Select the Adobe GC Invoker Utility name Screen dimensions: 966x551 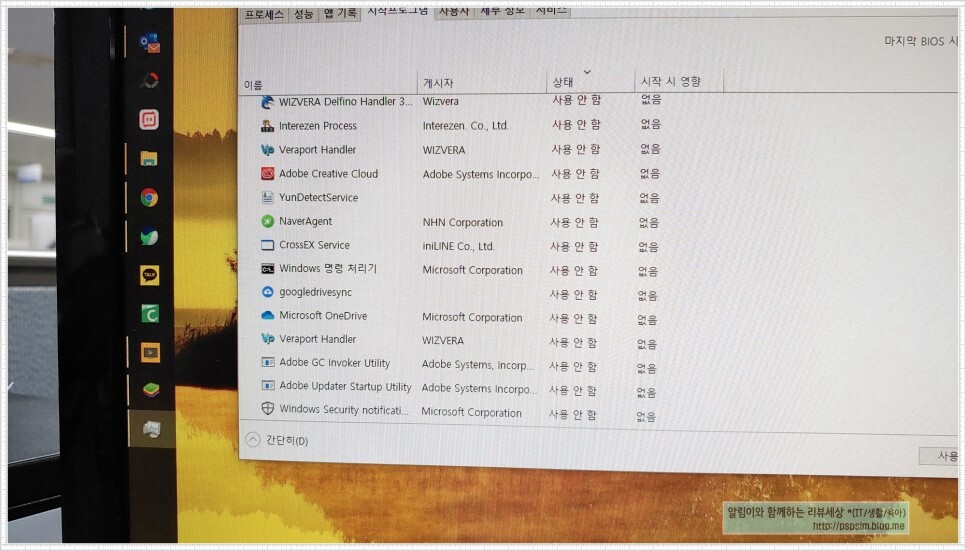click(335, 363)
